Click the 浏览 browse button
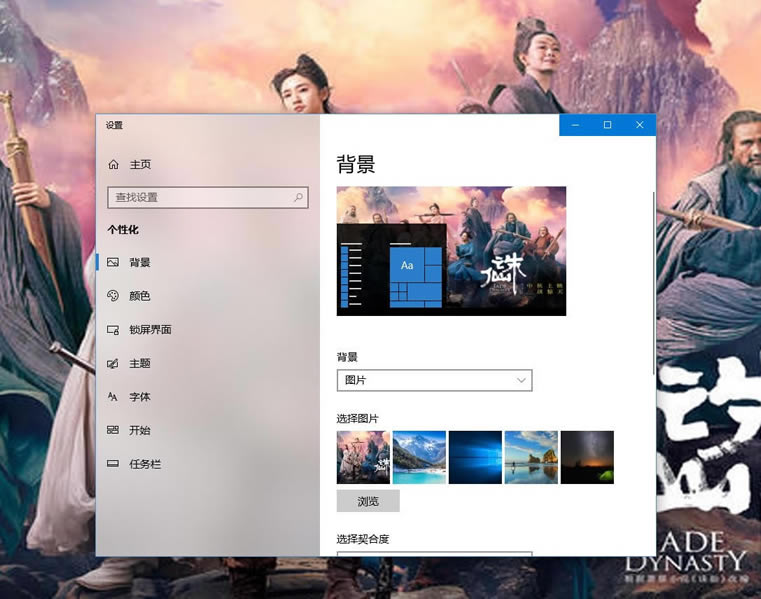This screenshot has height=599, width=761. pos(368,501)
